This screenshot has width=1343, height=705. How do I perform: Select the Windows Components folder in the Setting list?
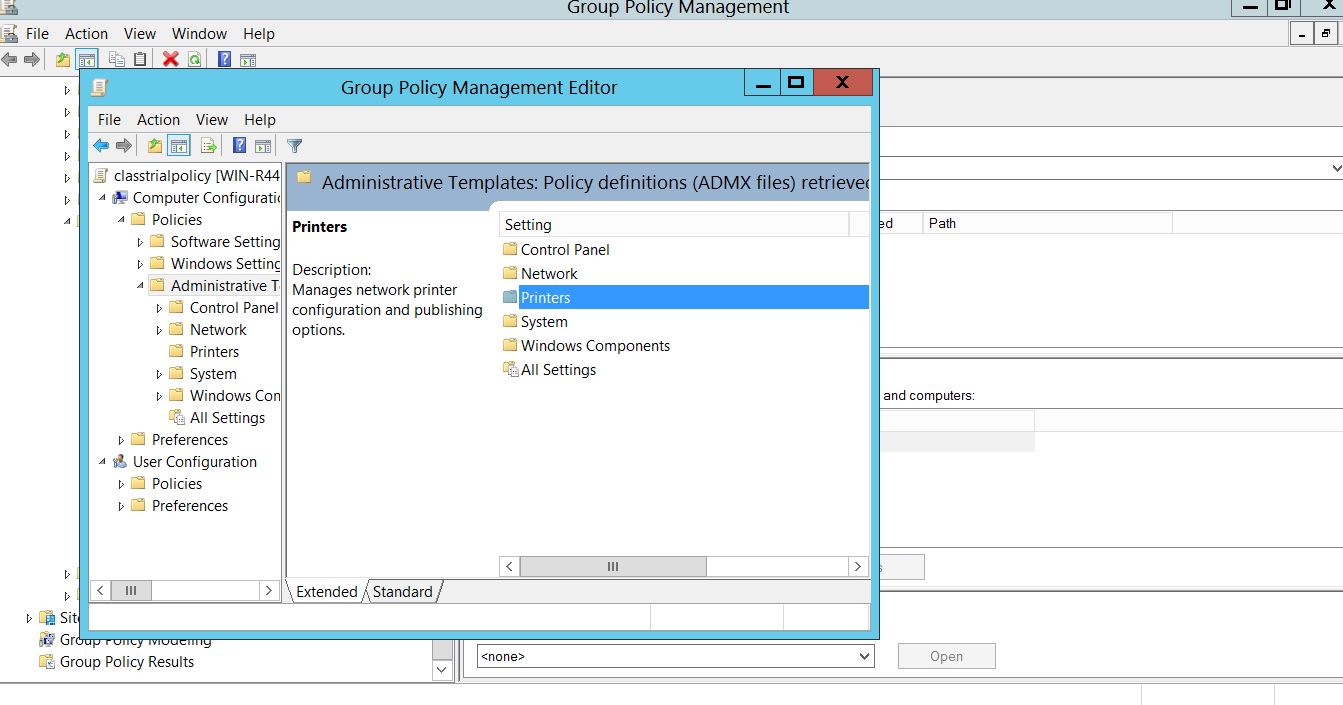coord(595,346)
